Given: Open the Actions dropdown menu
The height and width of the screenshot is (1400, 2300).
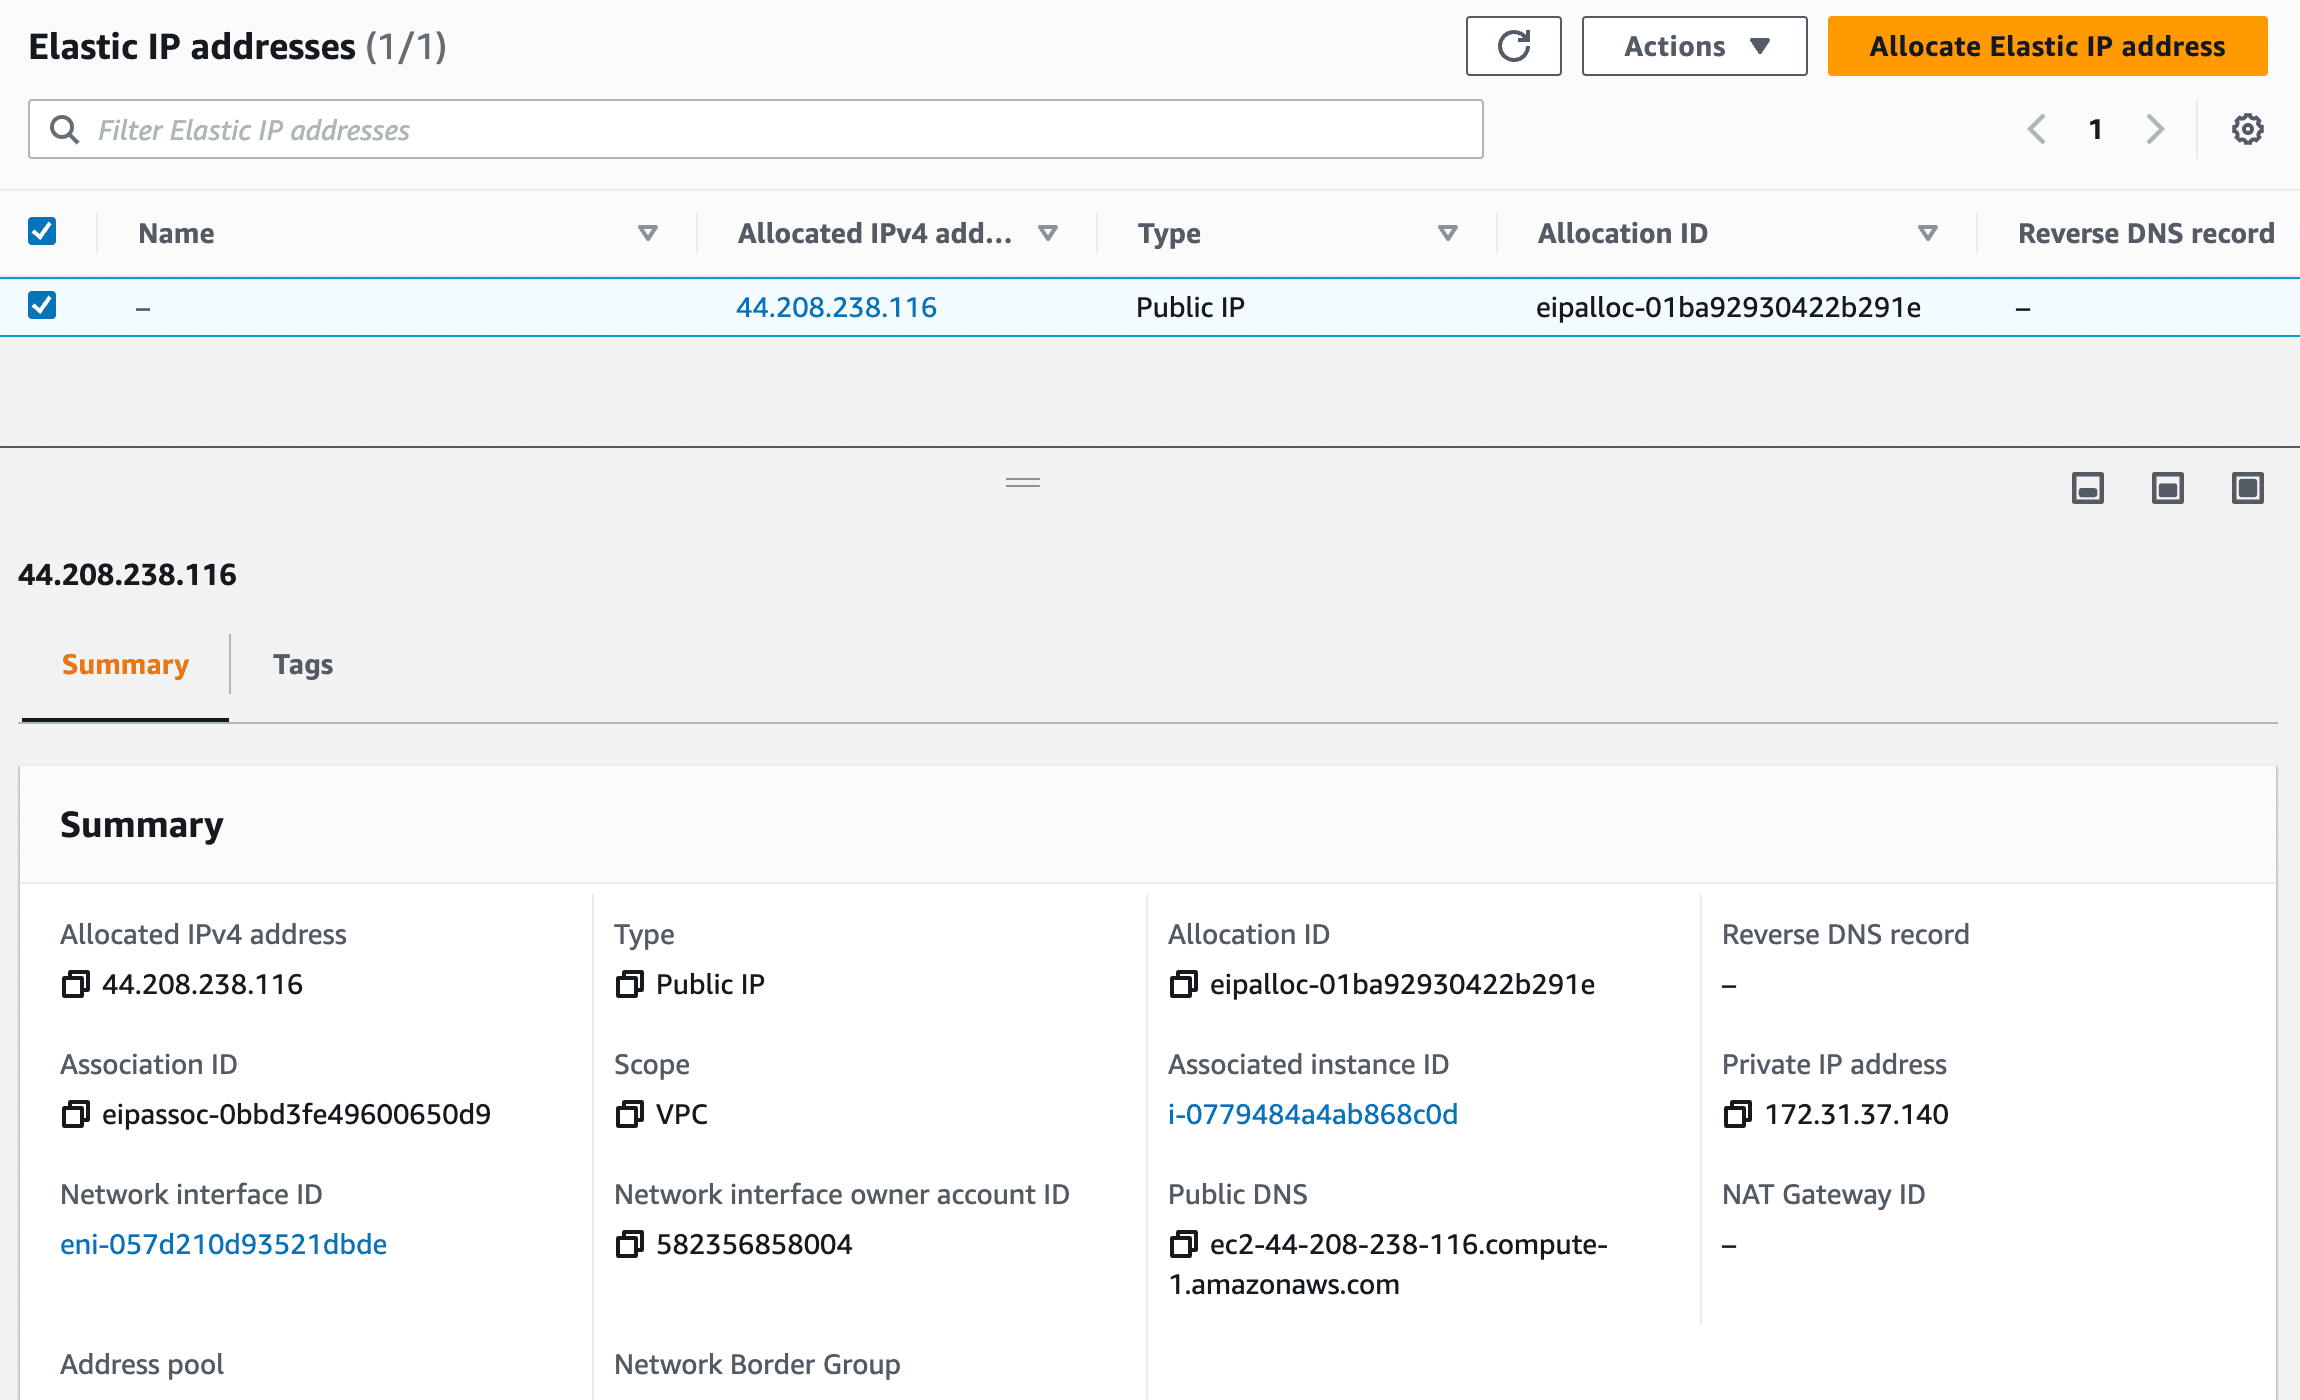Looking at the screenshot, I should tap(1694, 46).
